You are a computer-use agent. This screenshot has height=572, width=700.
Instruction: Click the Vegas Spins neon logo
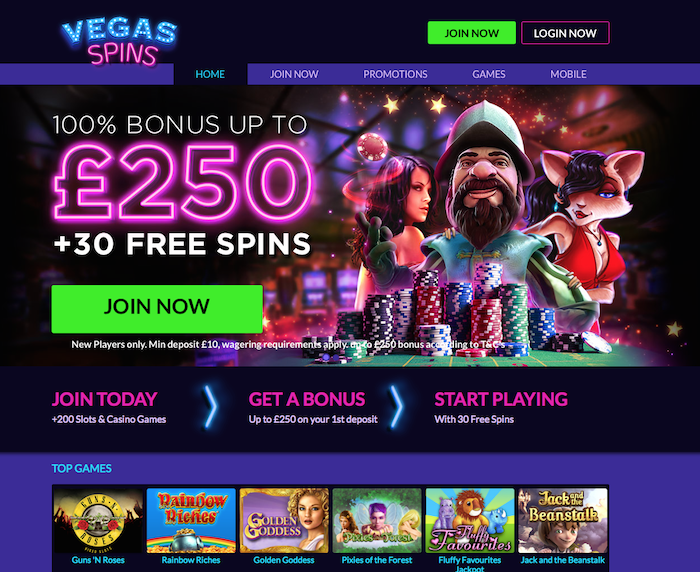[119, 42]
